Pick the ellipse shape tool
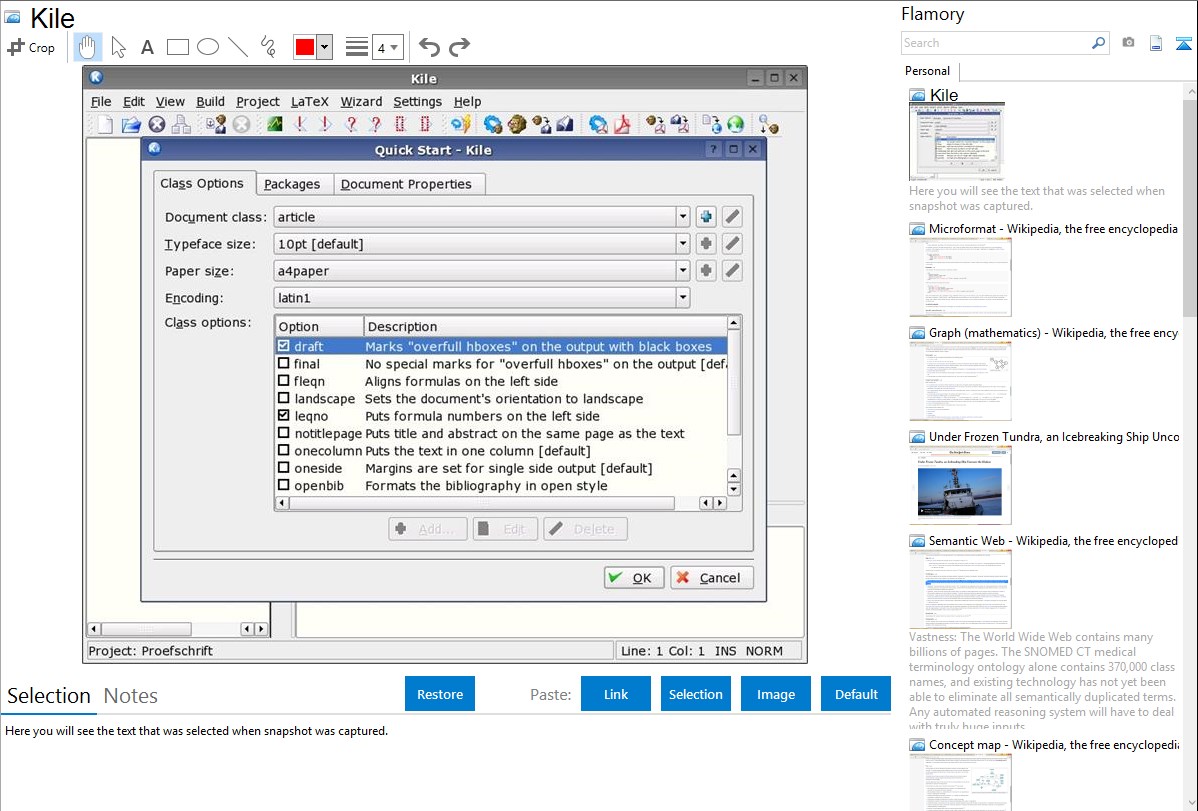Viewport: 1198px width, 811px height. [208, 47]
